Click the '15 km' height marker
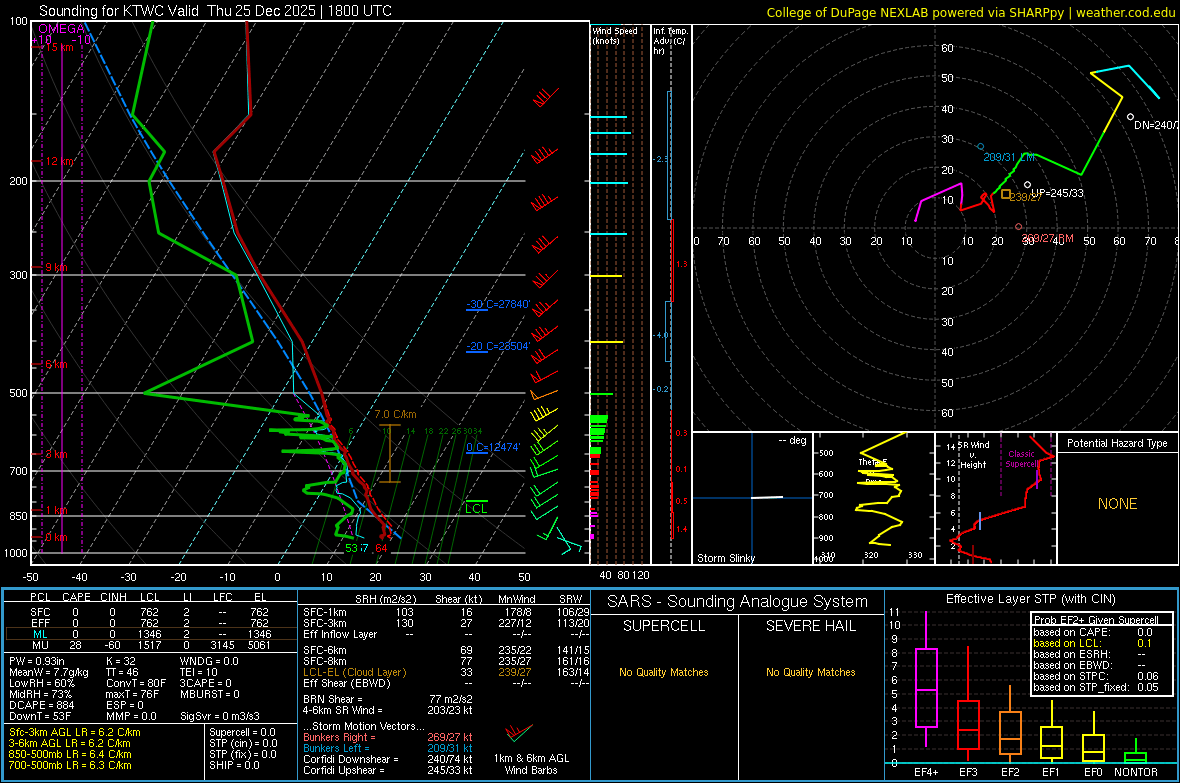 59,47
